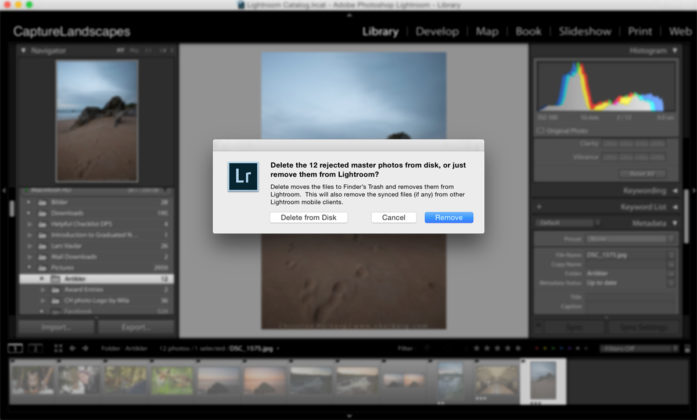Toggle the Original Photo checkbox

(541, 131)
